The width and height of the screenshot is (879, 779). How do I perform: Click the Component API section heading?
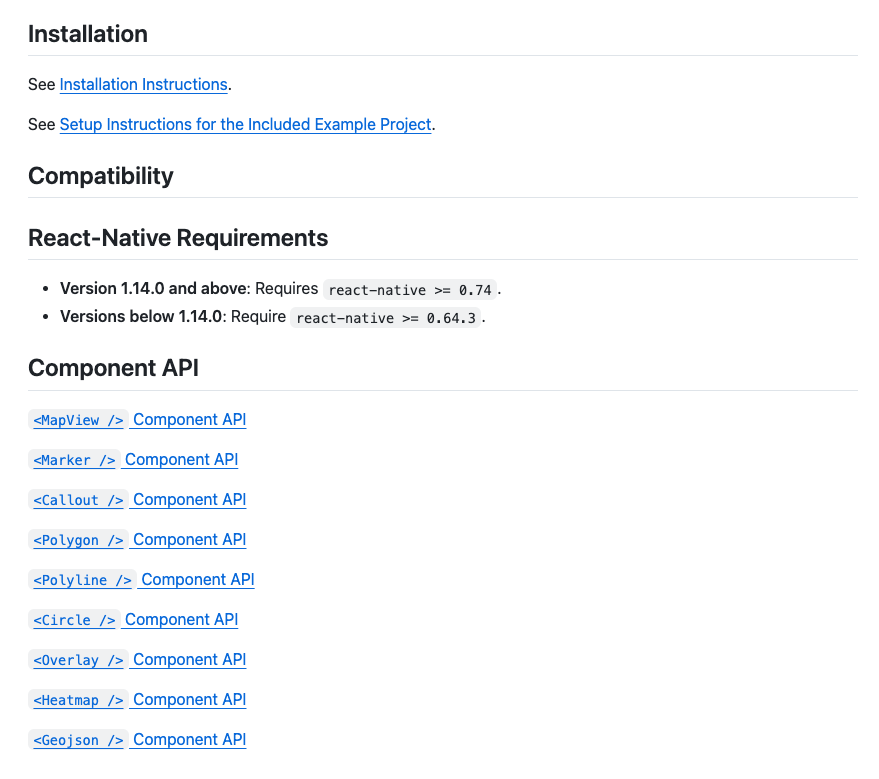tap(113, 368)
